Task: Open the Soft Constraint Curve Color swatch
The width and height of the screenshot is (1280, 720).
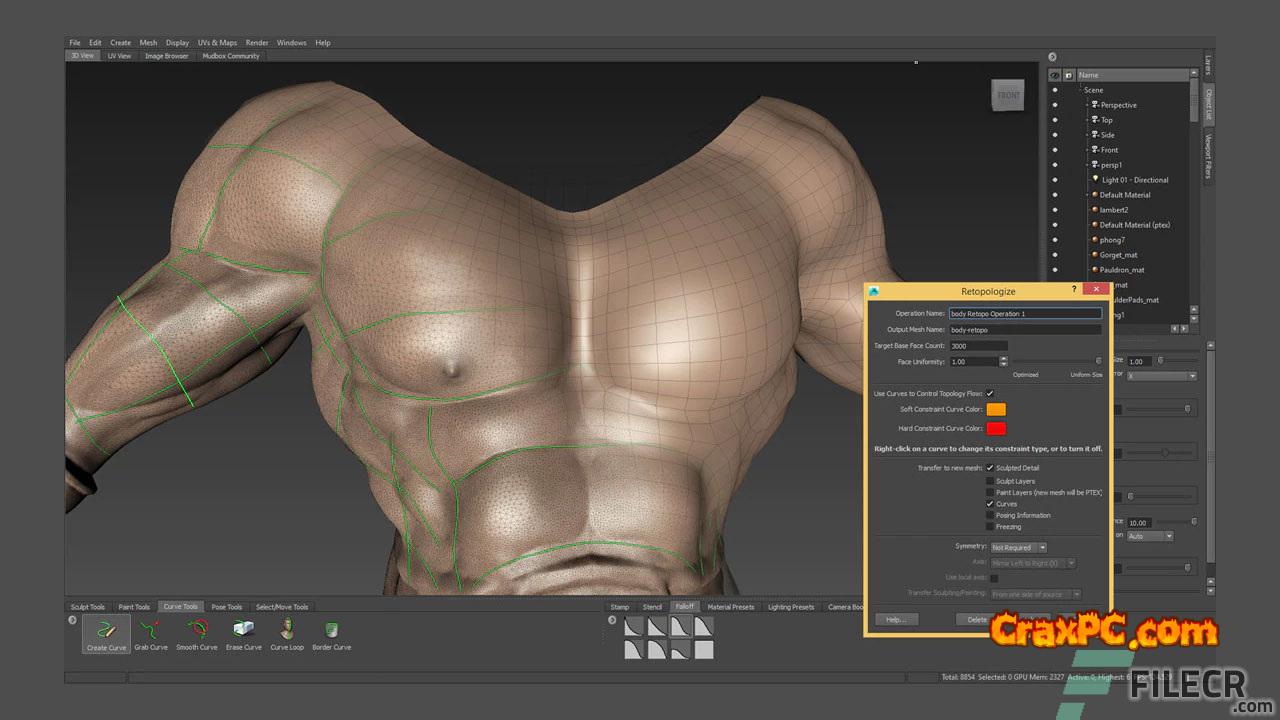Action: click(996, 409)
